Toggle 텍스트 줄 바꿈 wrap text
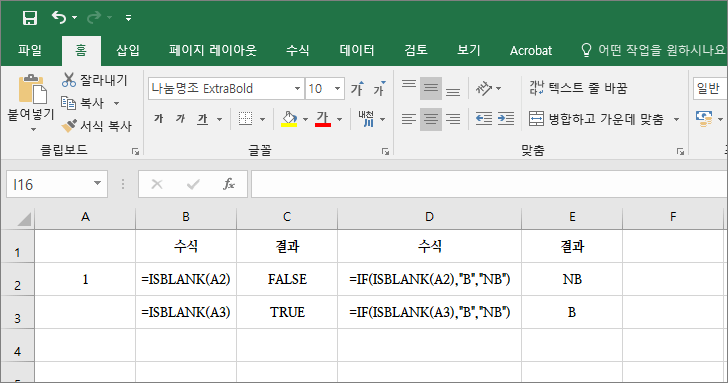 (578, 88)
